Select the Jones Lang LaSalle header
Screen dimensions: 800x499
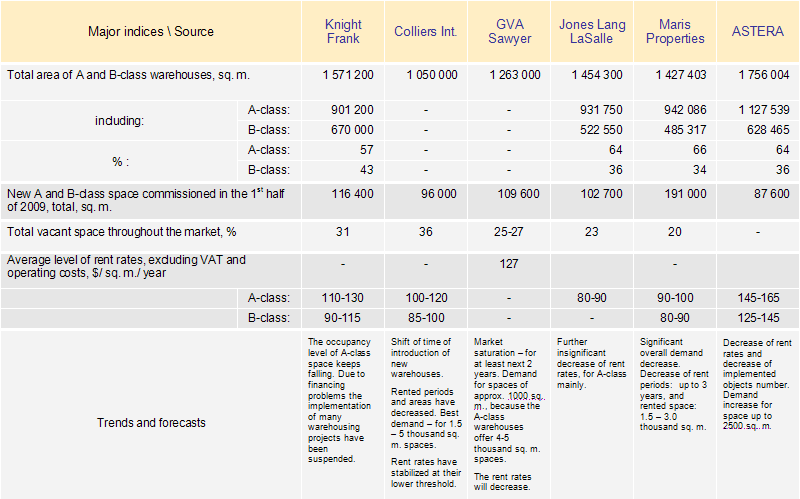click(x=592, y=32)
